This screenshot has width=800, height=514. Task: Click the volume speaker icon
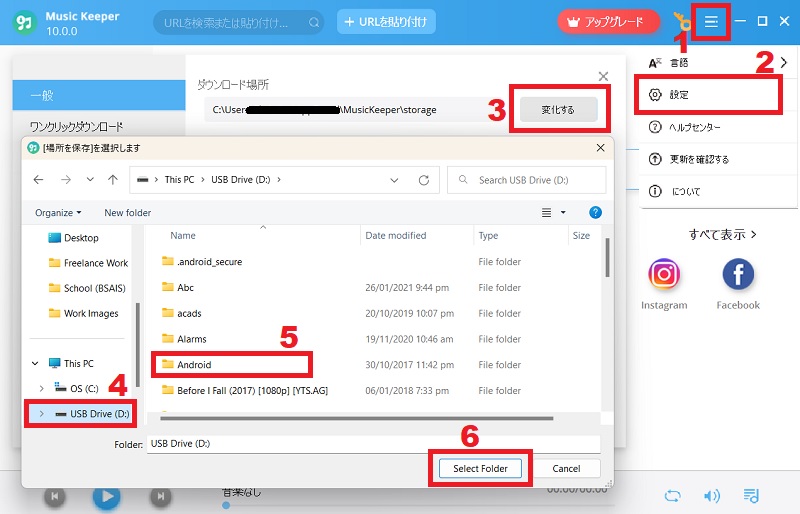pyautogui.click(x=712, y=496)
